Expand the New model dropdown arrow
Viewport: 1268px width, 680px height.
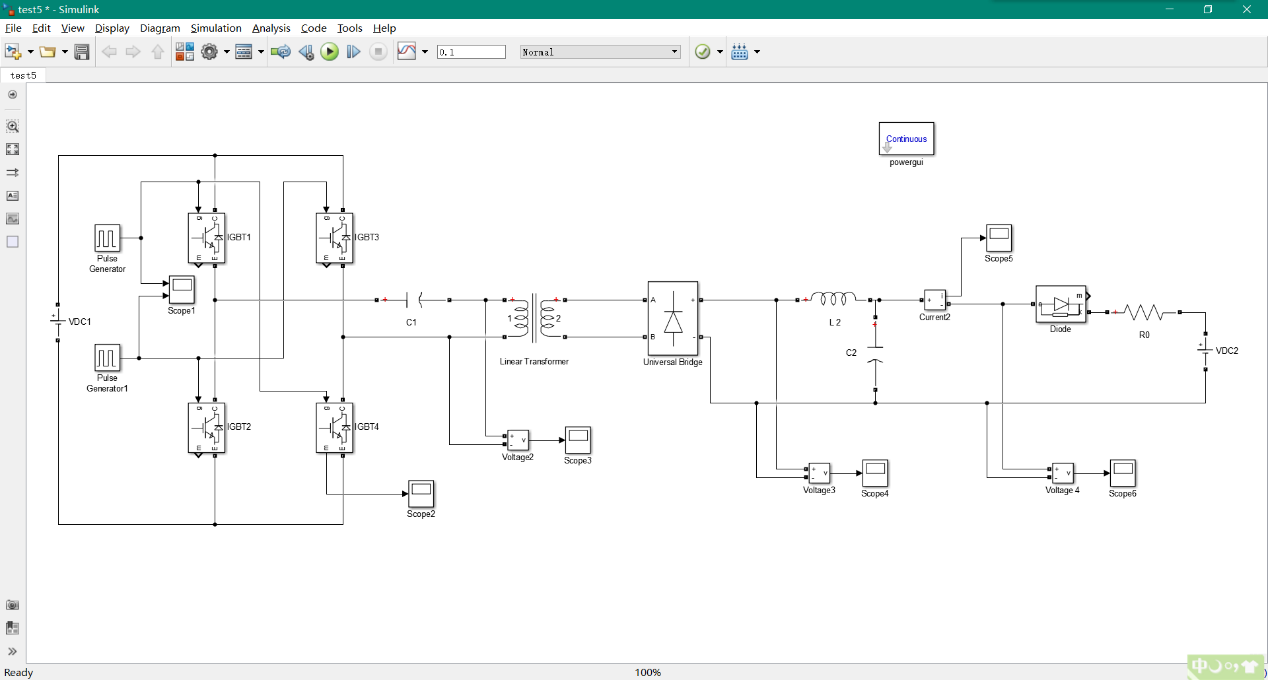click(30, 52)
